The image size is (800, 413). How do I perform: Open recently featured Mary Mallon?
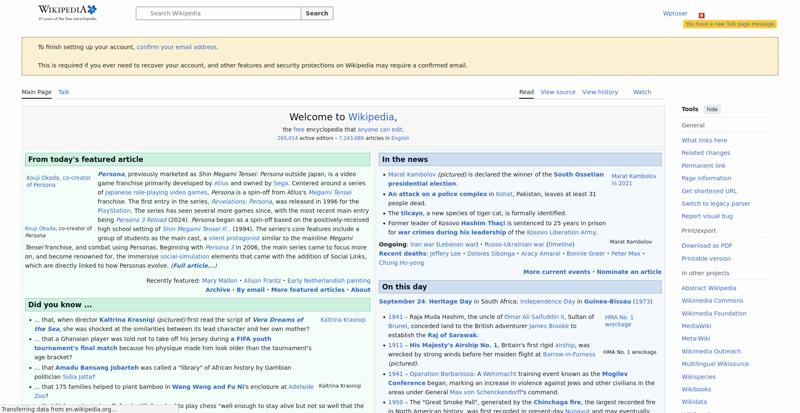(x=219, y=281)
